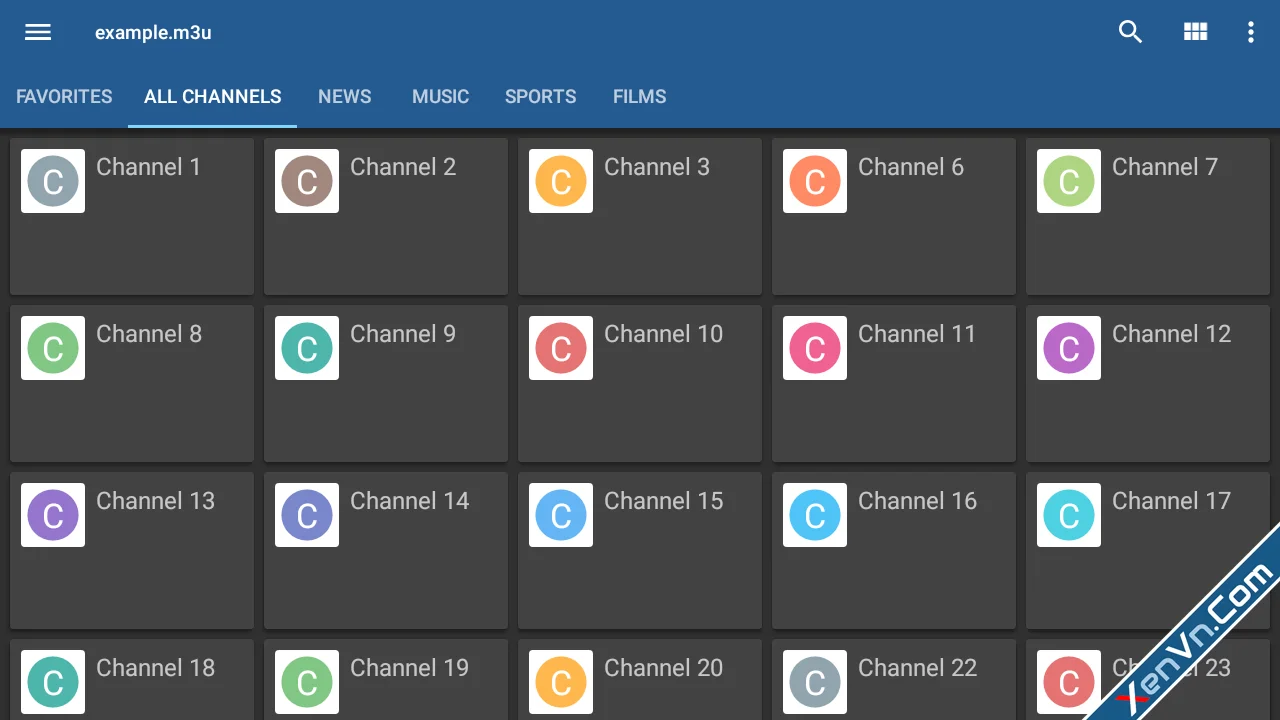Open the Channel 3 label
This screenshot has width=1280, height=720.
tap(657, 167)
